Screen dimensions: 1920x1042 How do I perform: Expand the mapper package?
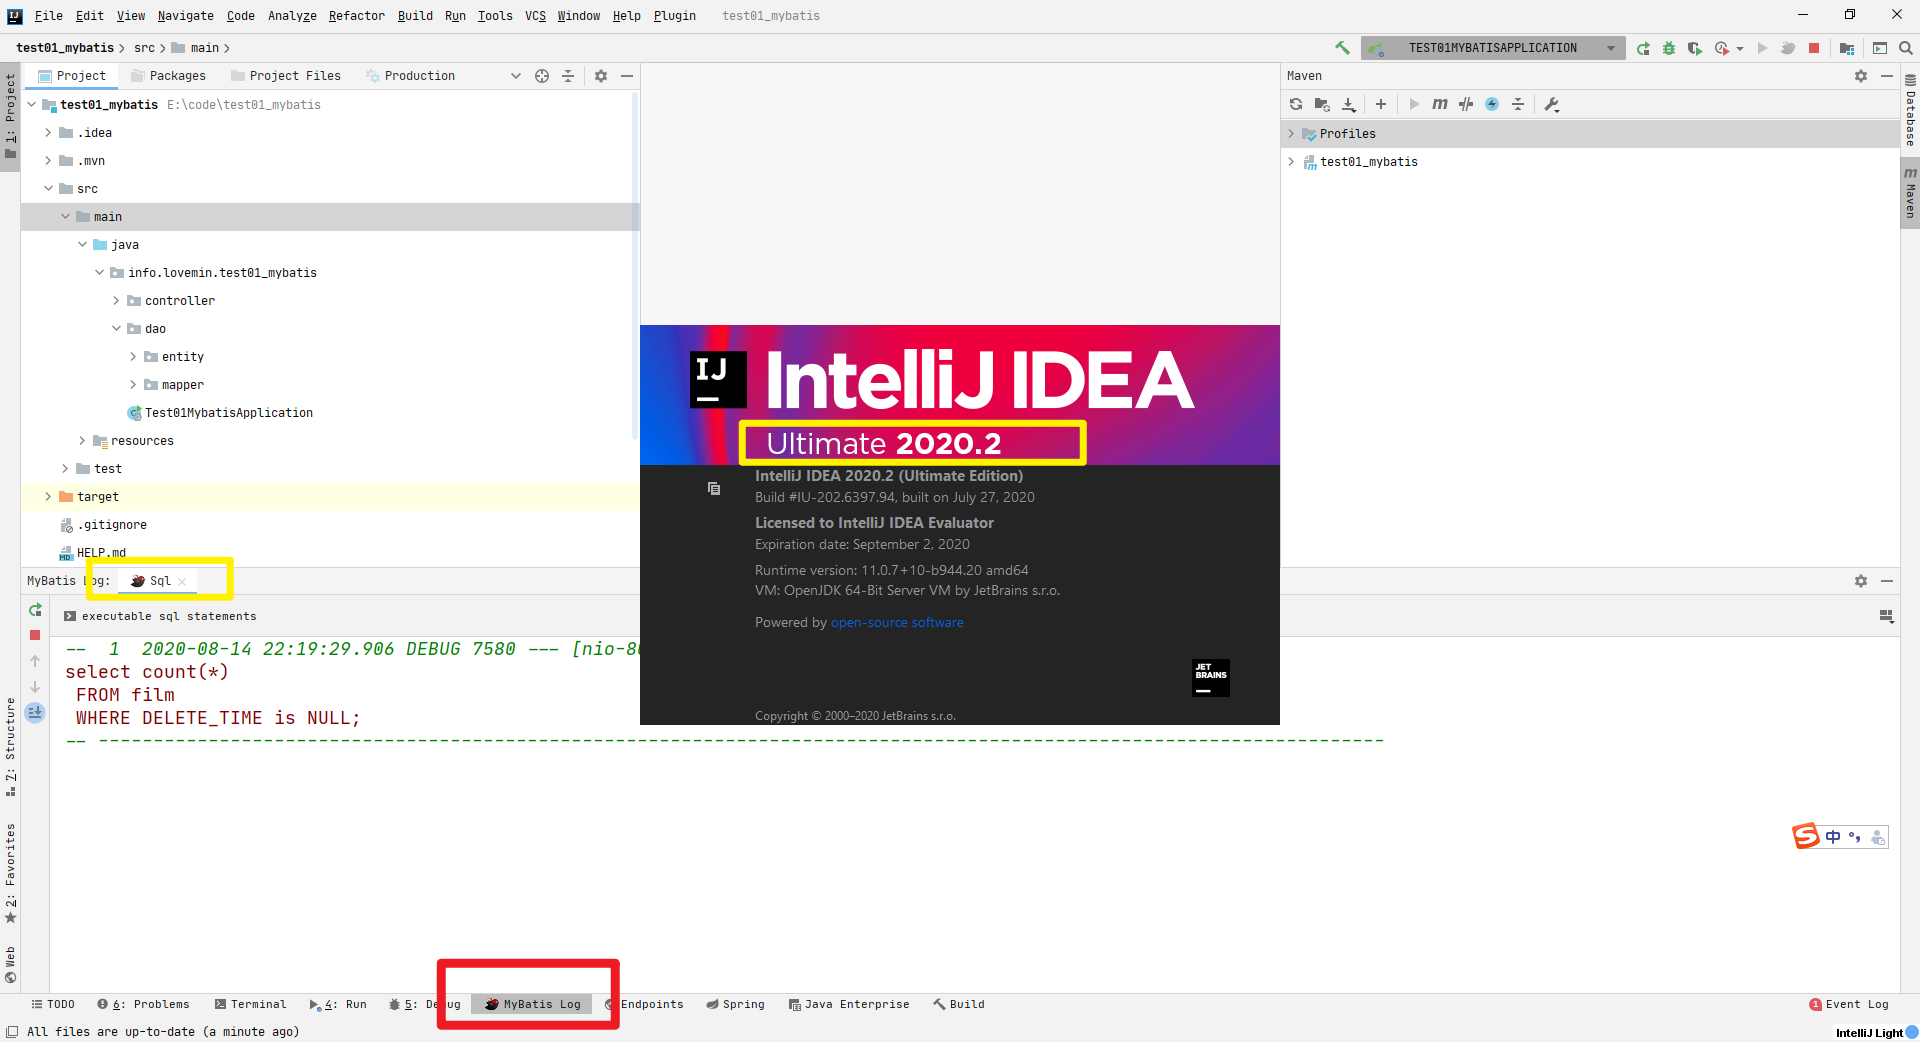pyautogui.click(x=133, y=384)
